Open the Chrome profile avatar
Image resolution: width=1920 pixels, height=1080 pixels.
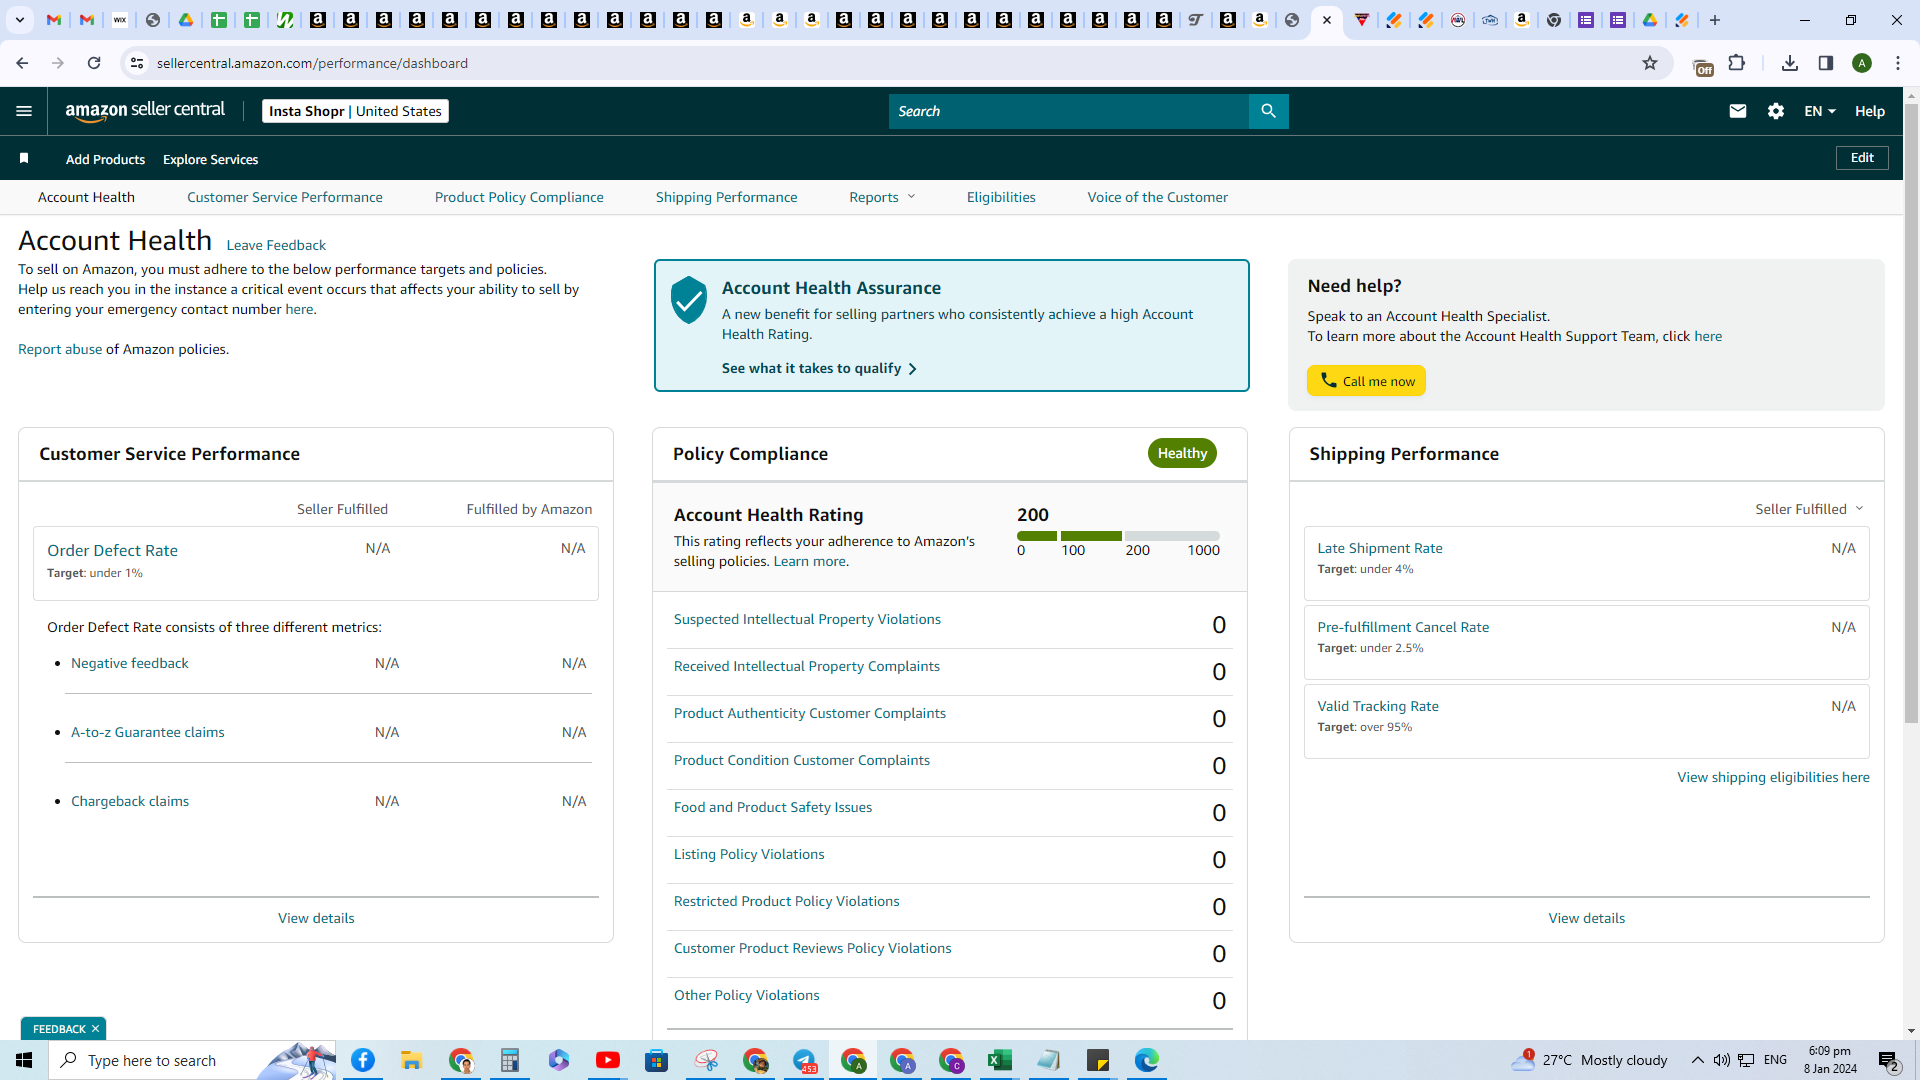click(x=1862, y=63)
